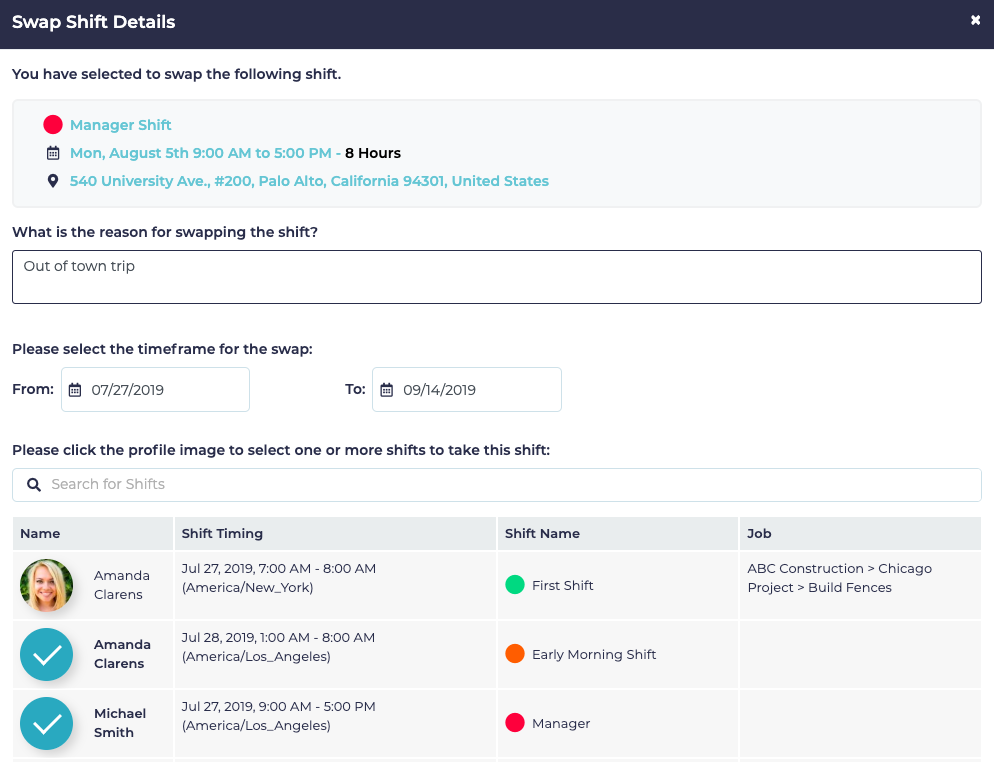Click the orange Early Morning Shift dot
The image size is (994, 762).
[x=515, y=654]
